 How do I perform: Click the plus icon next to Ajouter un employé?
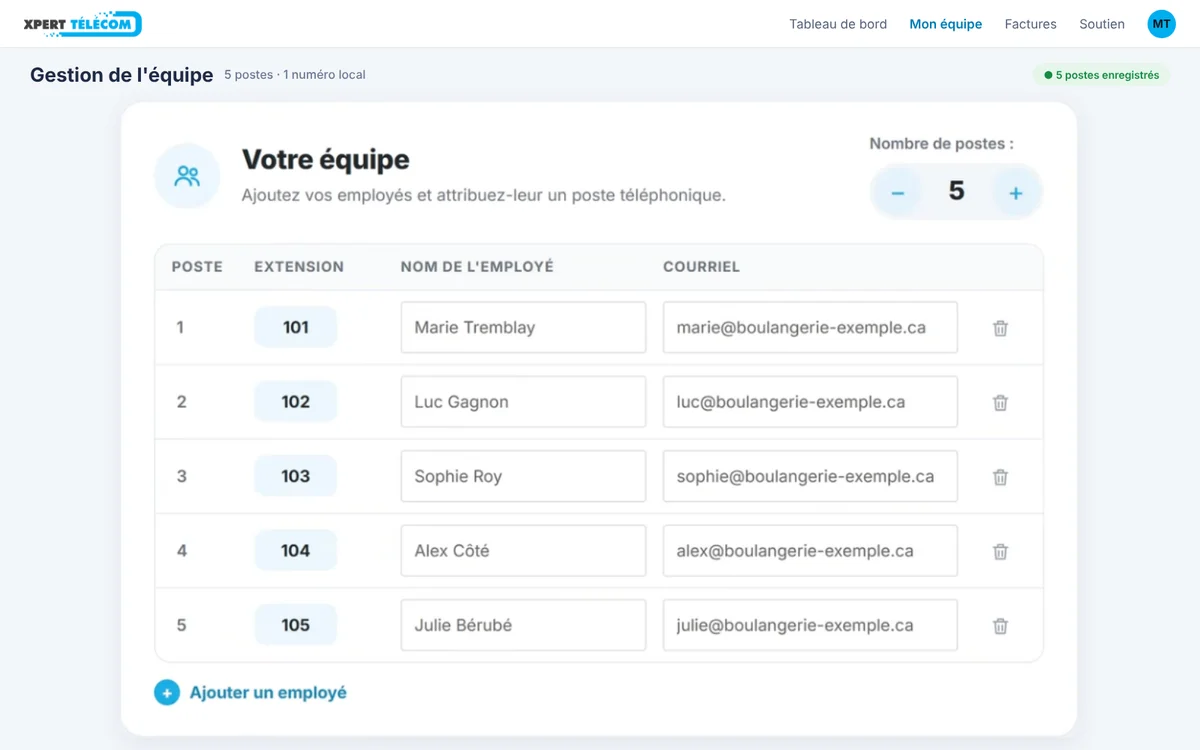pyautogui.click(x=166, y=692)
